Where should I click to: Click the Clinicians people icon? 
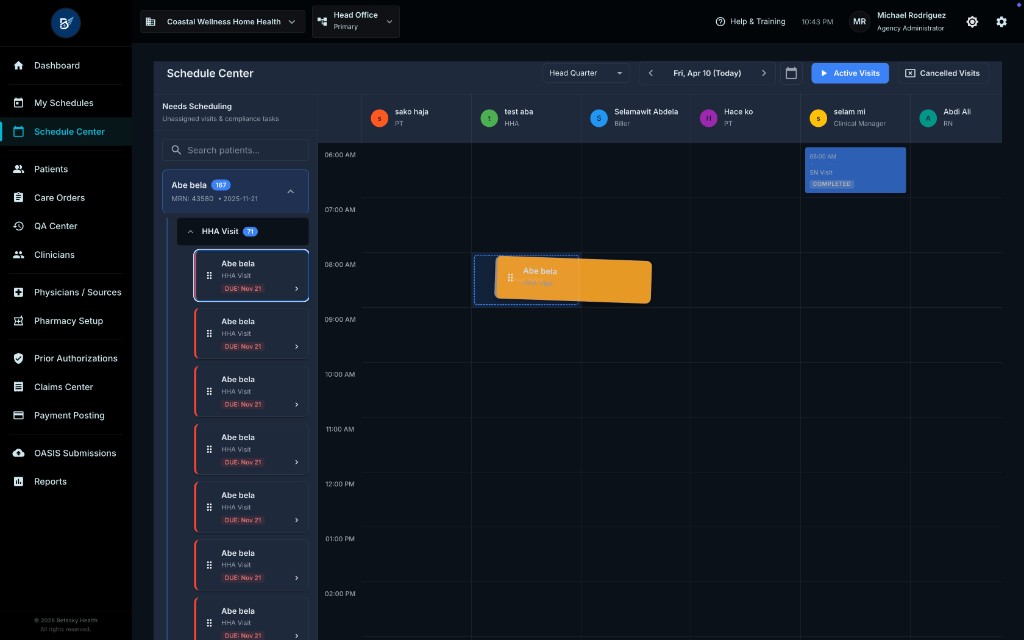(18, 255)
